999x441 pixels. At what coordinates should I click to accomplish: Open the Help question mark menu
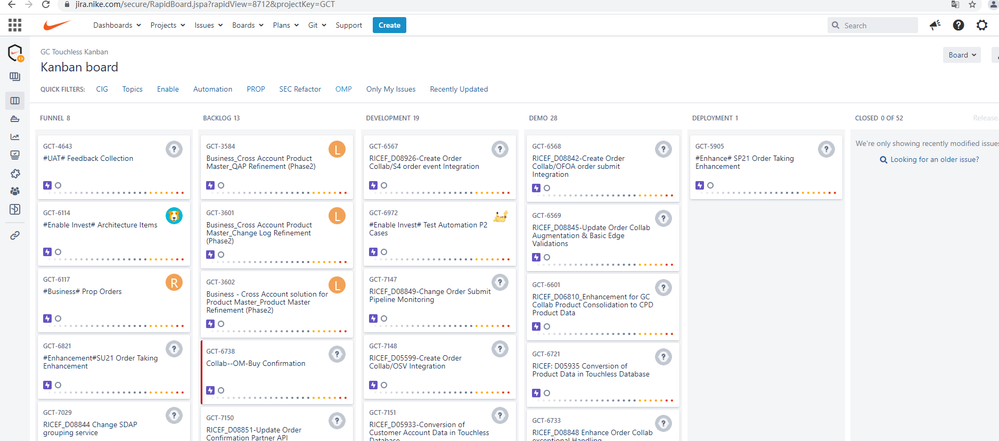click(958, 25)
